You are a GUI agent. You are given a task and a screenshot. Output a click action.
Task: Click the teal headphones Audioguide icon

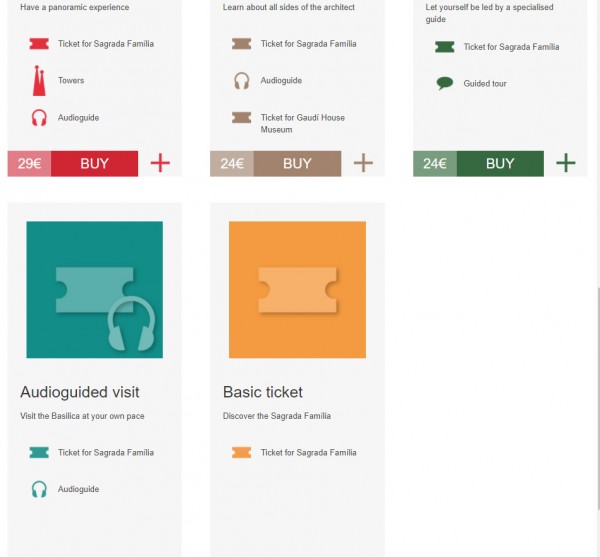[39, 489]
